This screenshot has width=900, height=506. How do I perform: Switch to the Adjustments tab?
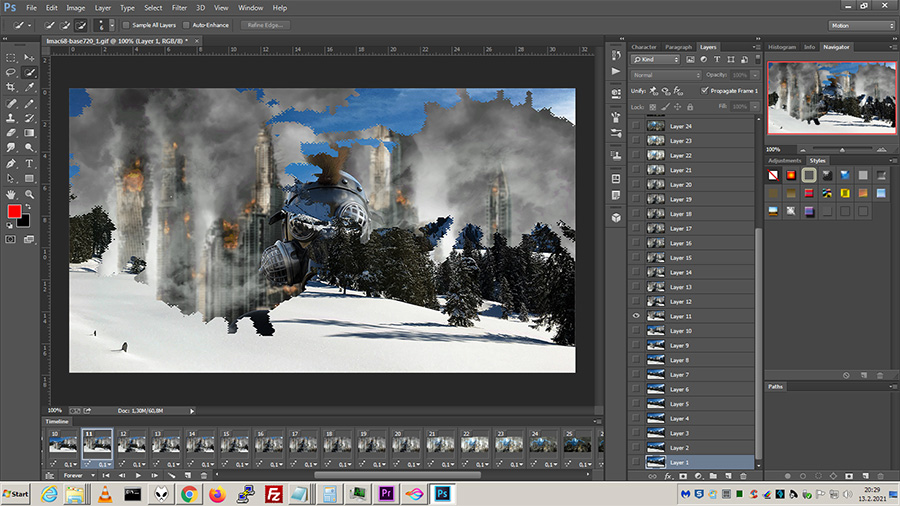coord(784,161)
